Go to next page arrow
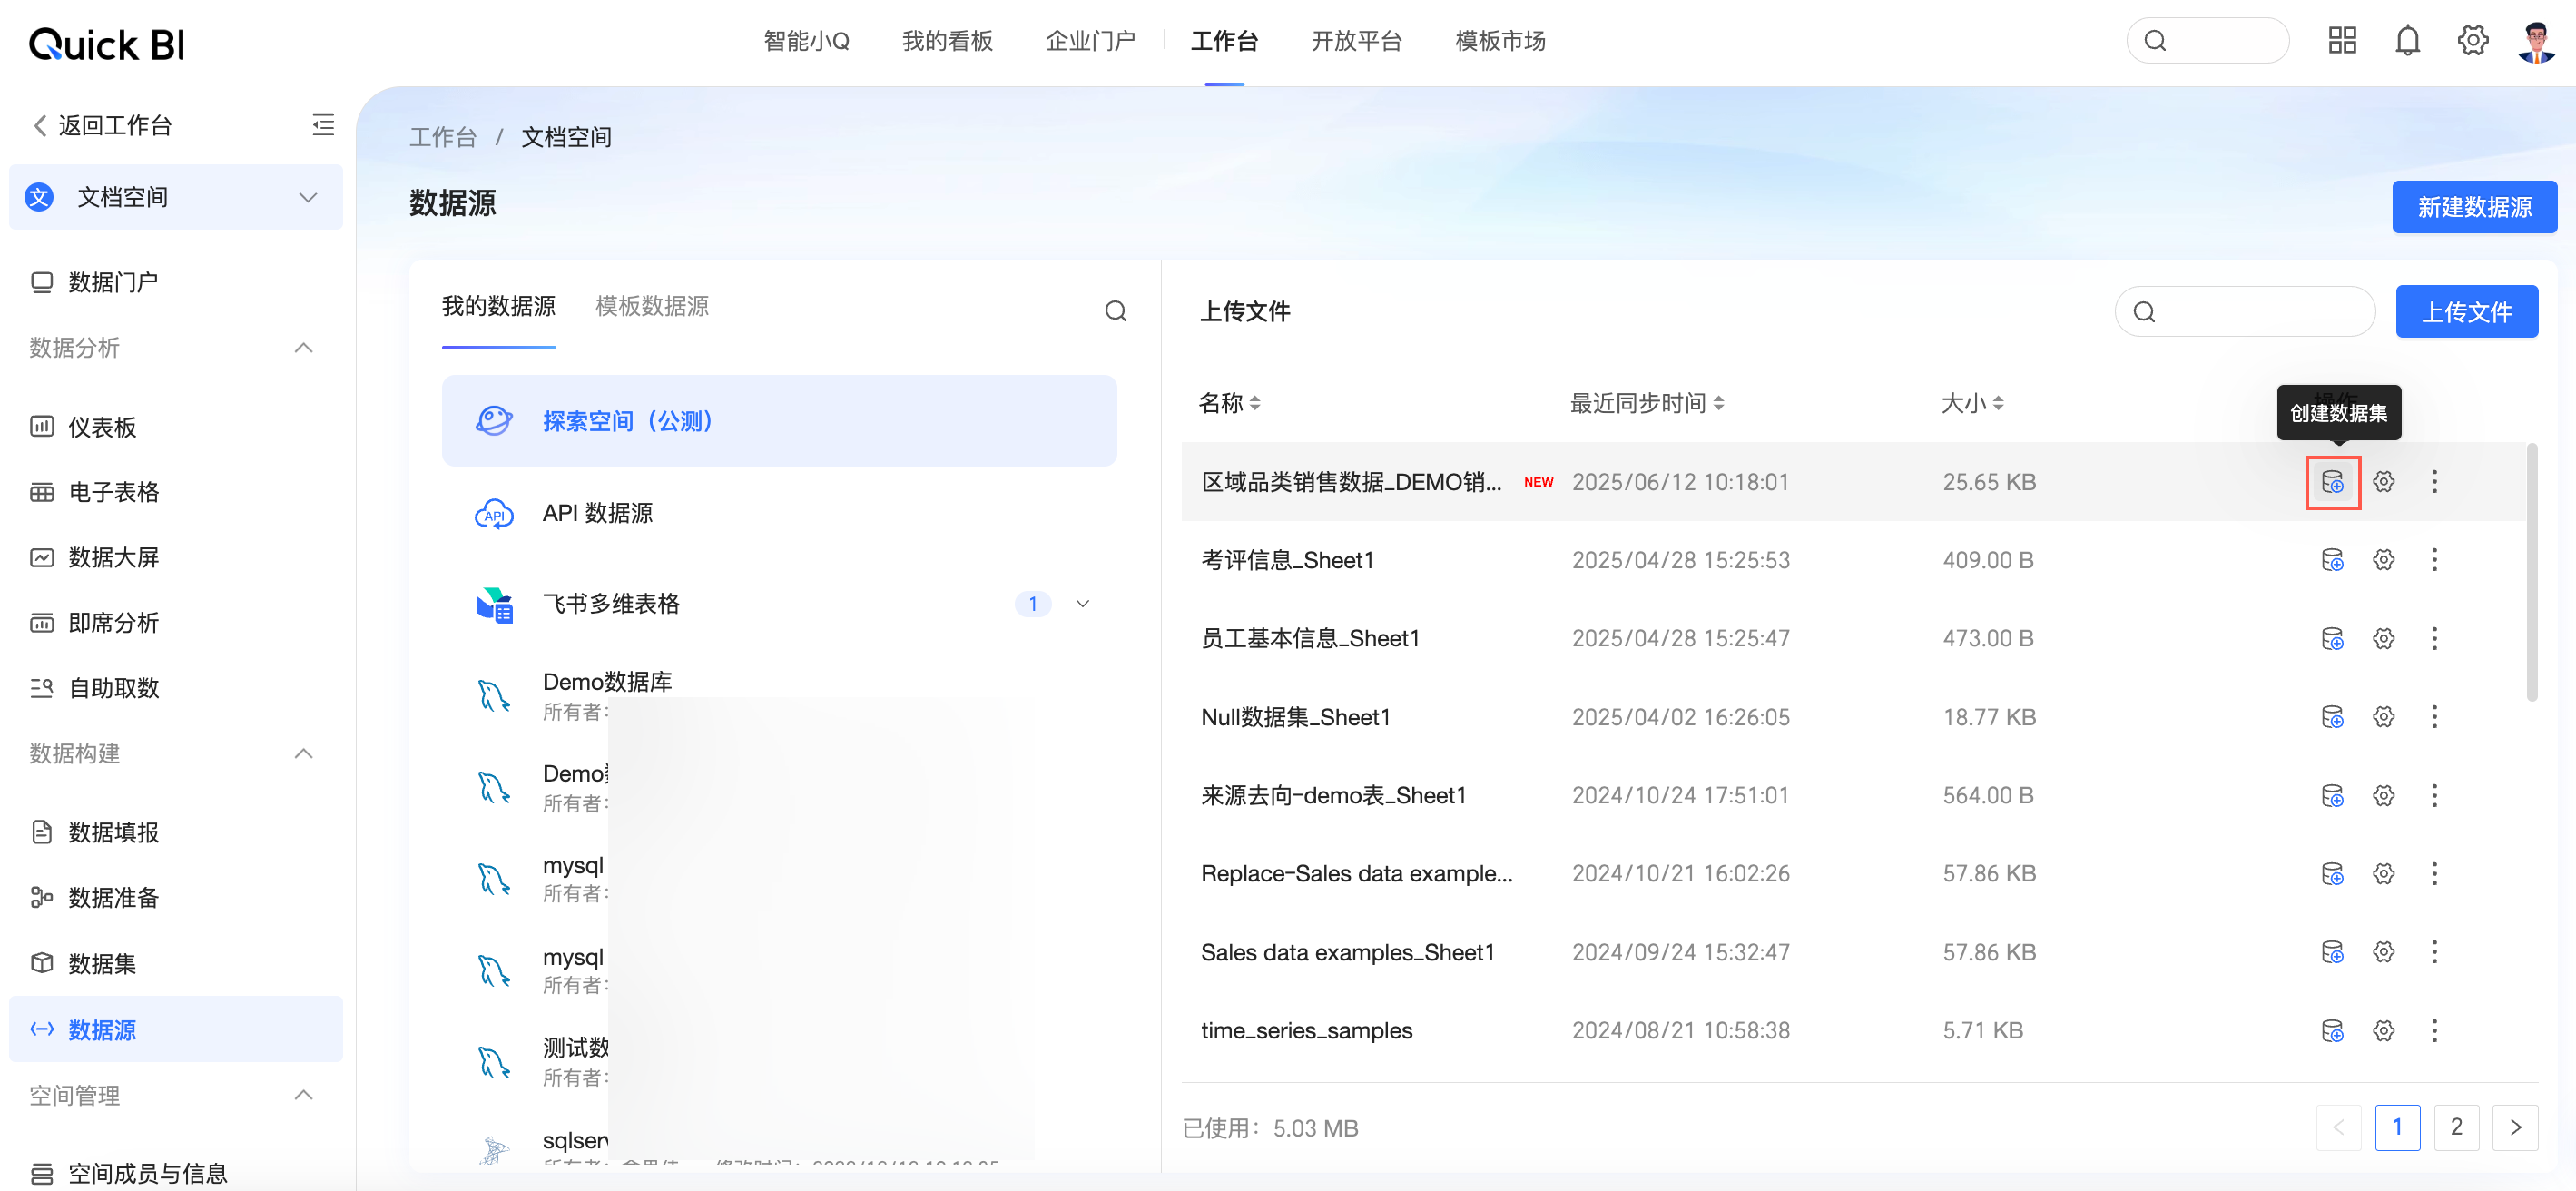This screenshot has height=1191, width=2576. [x=2515, y=1127]
